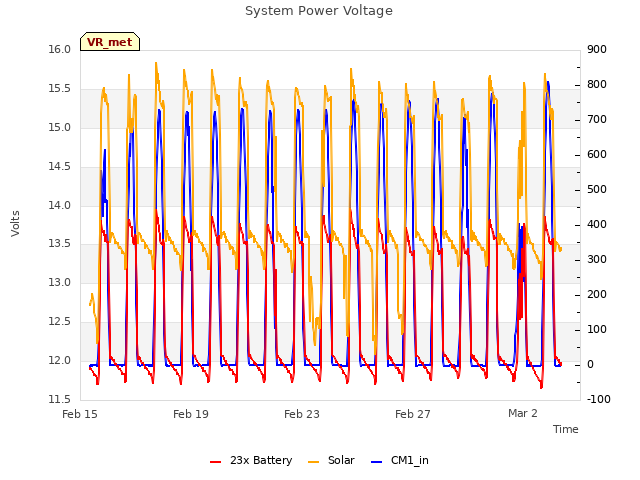
Task: Click the 12.0 left axis value
Action: 60,360
